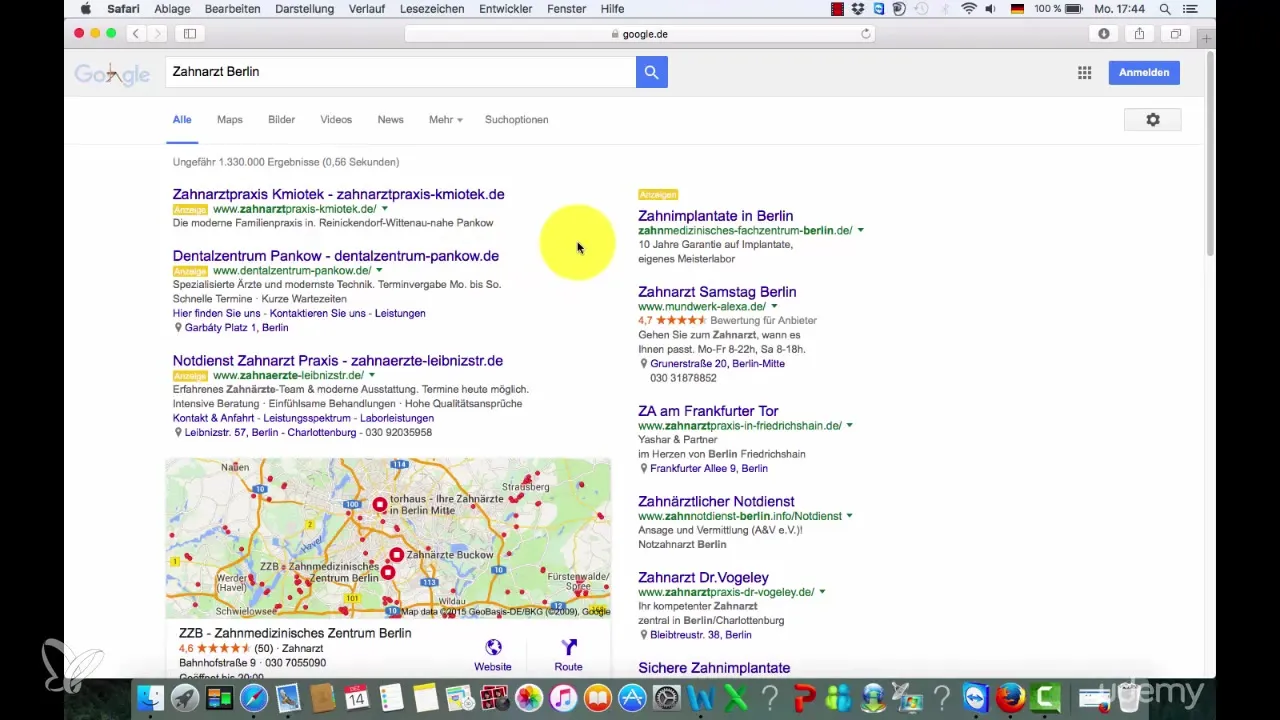Open Dentalzentrum Pankow result
The height and width of the screenshot is (720, 1280).
coord(335,256)
